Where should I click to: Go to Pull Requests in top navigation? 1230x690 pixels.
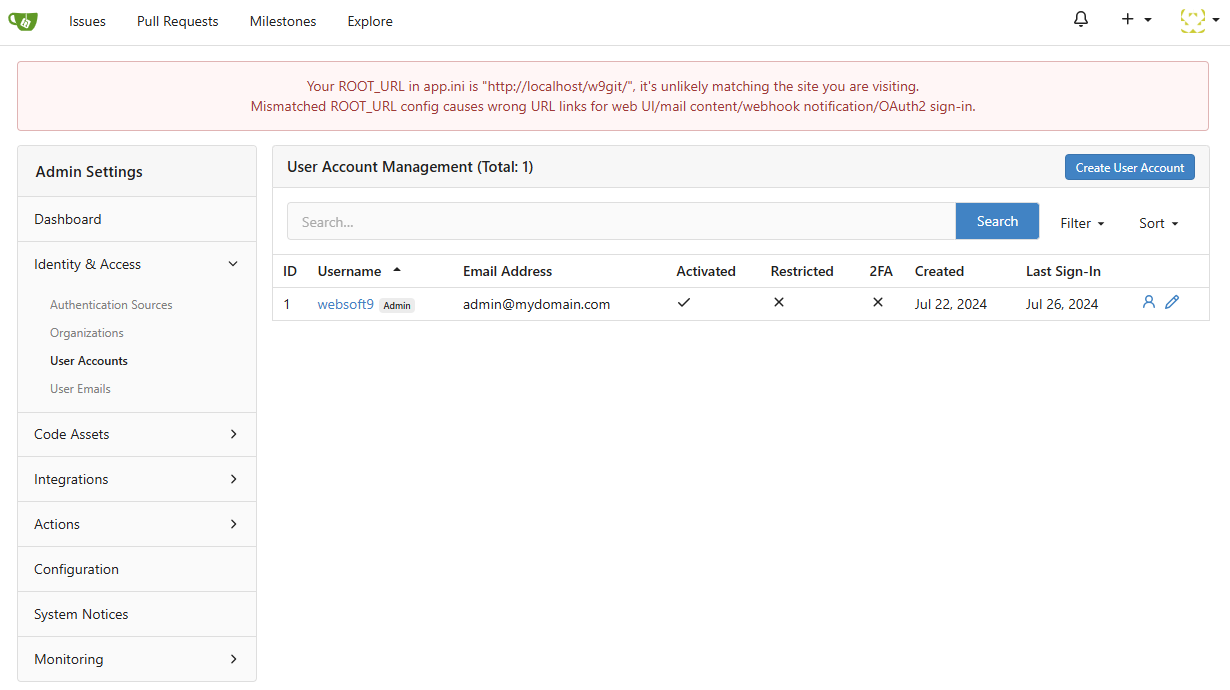click(177, 21)
